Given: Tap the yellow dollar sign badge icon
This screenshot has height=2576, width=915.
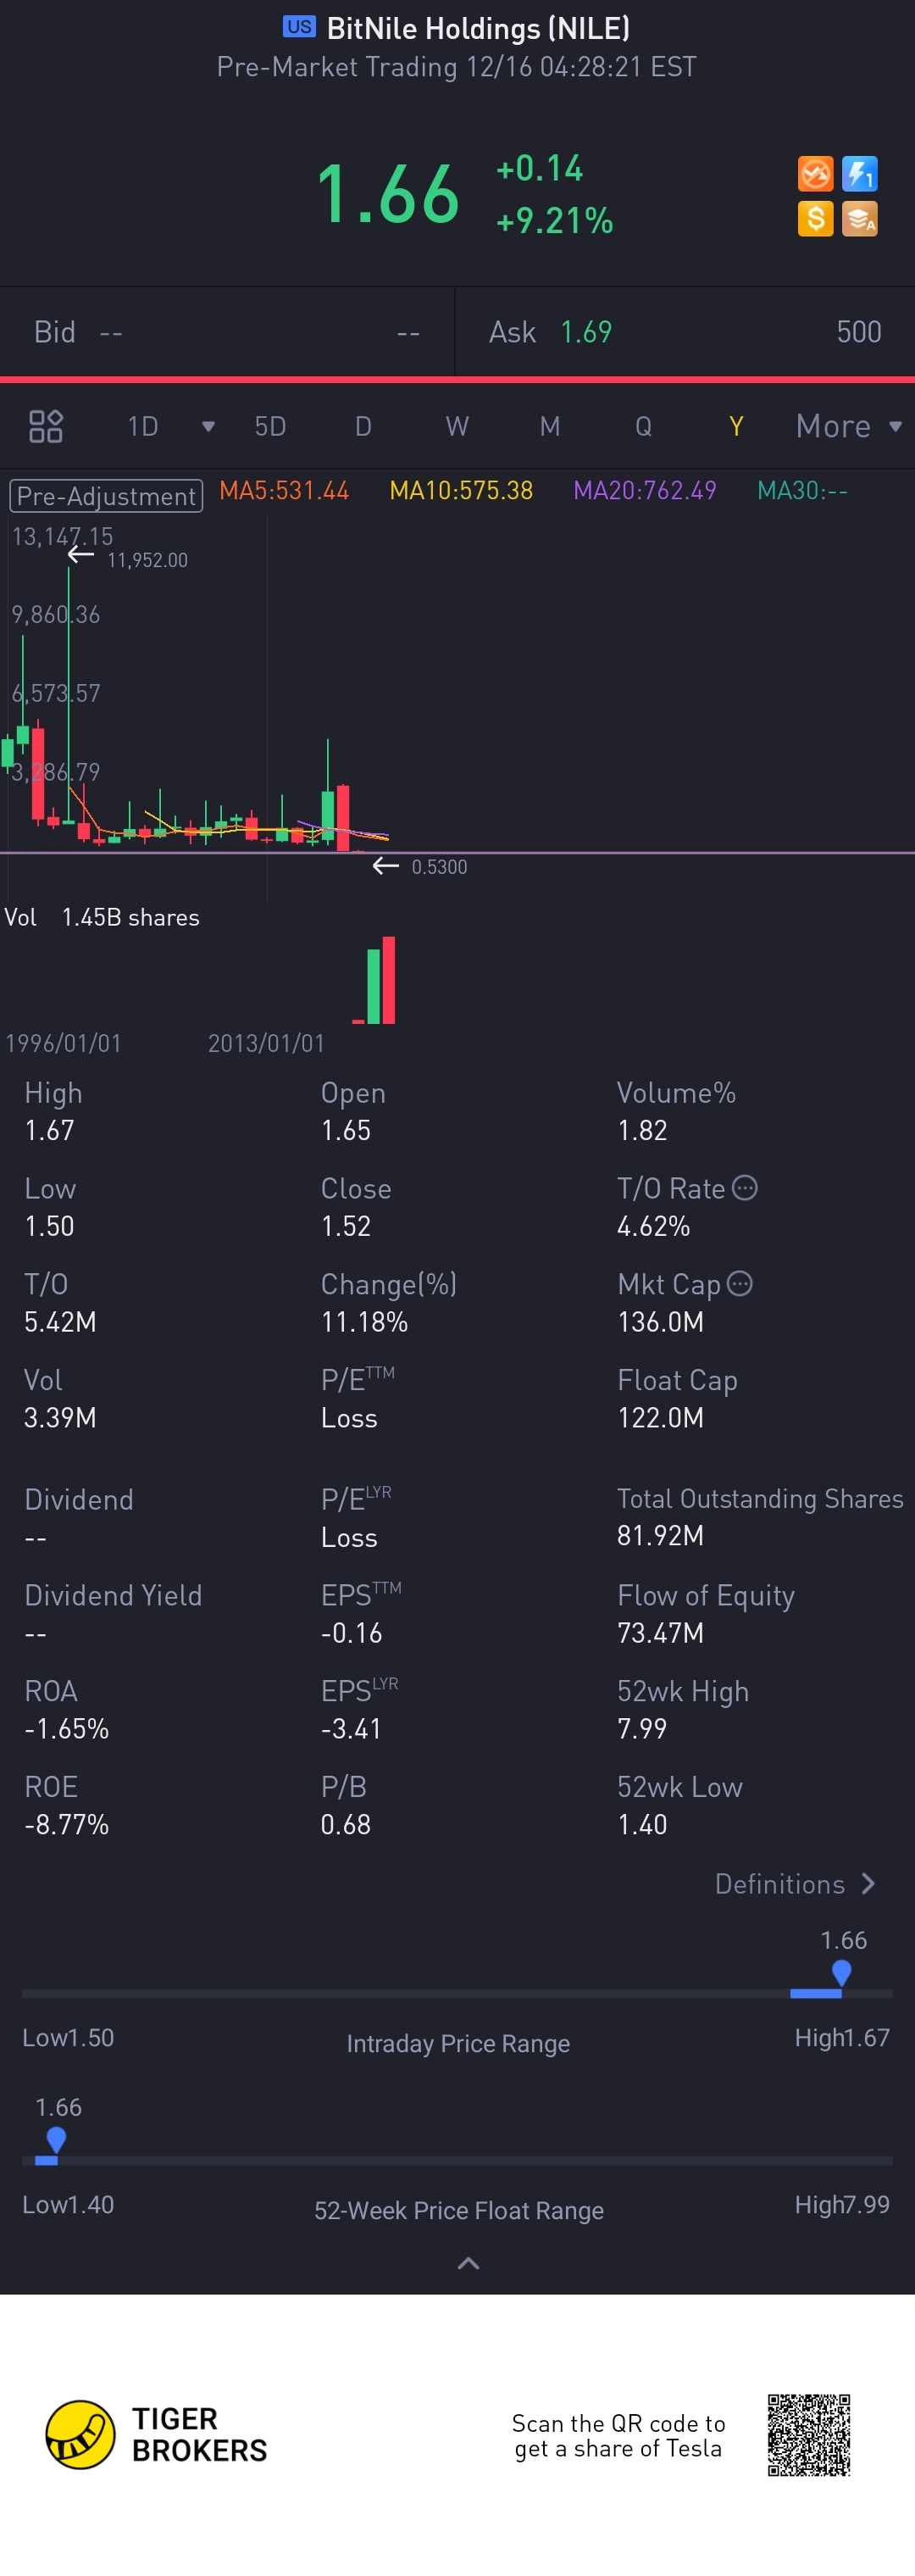Looking at the screenshot, I should (x=815, y=218).
